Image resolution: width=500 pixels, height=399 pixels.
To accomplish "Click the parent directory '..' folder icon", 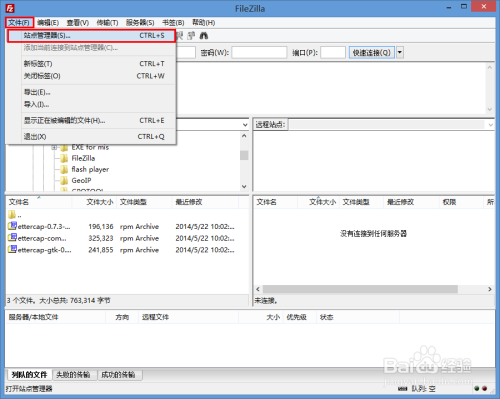I will click(12, 215).
